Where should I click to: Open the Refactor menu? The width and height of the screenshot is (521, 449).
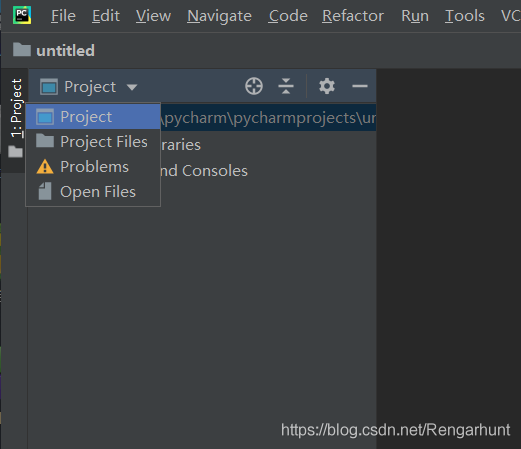353,16
